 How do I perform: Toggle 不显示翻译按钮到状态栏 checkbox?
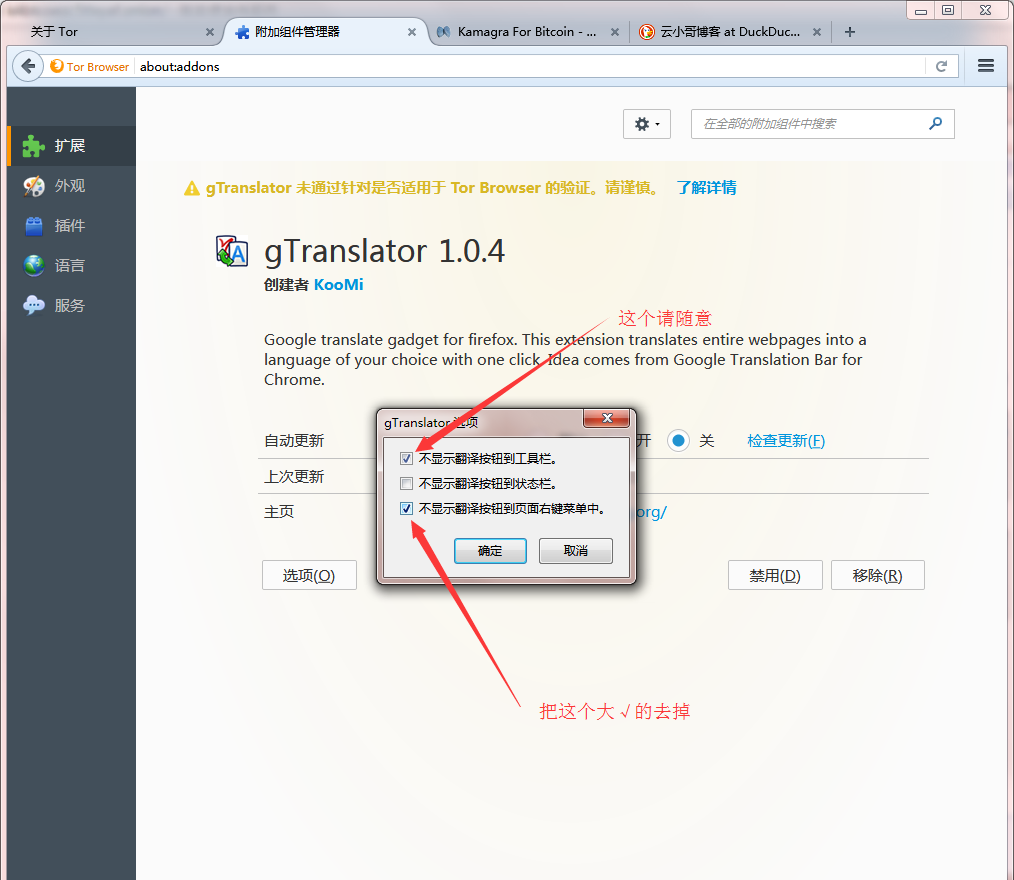[406, 484]
